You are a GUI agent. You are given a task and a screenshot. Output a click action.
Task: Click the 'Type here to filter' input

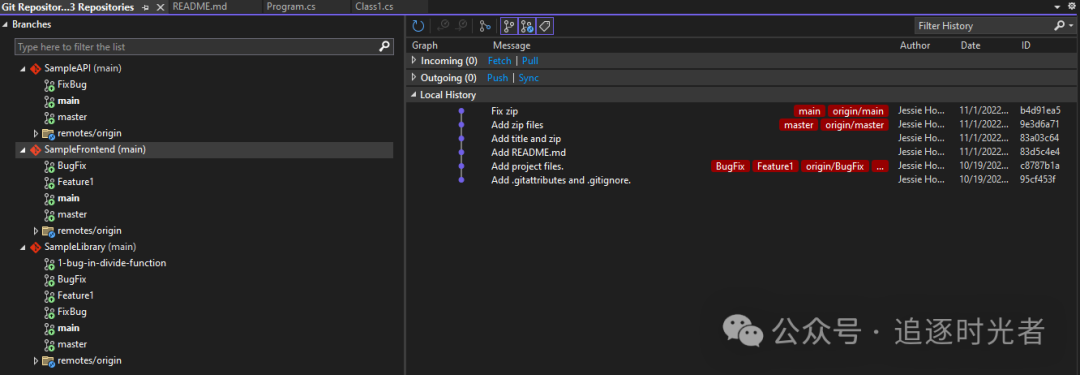[x=197, y=47]
